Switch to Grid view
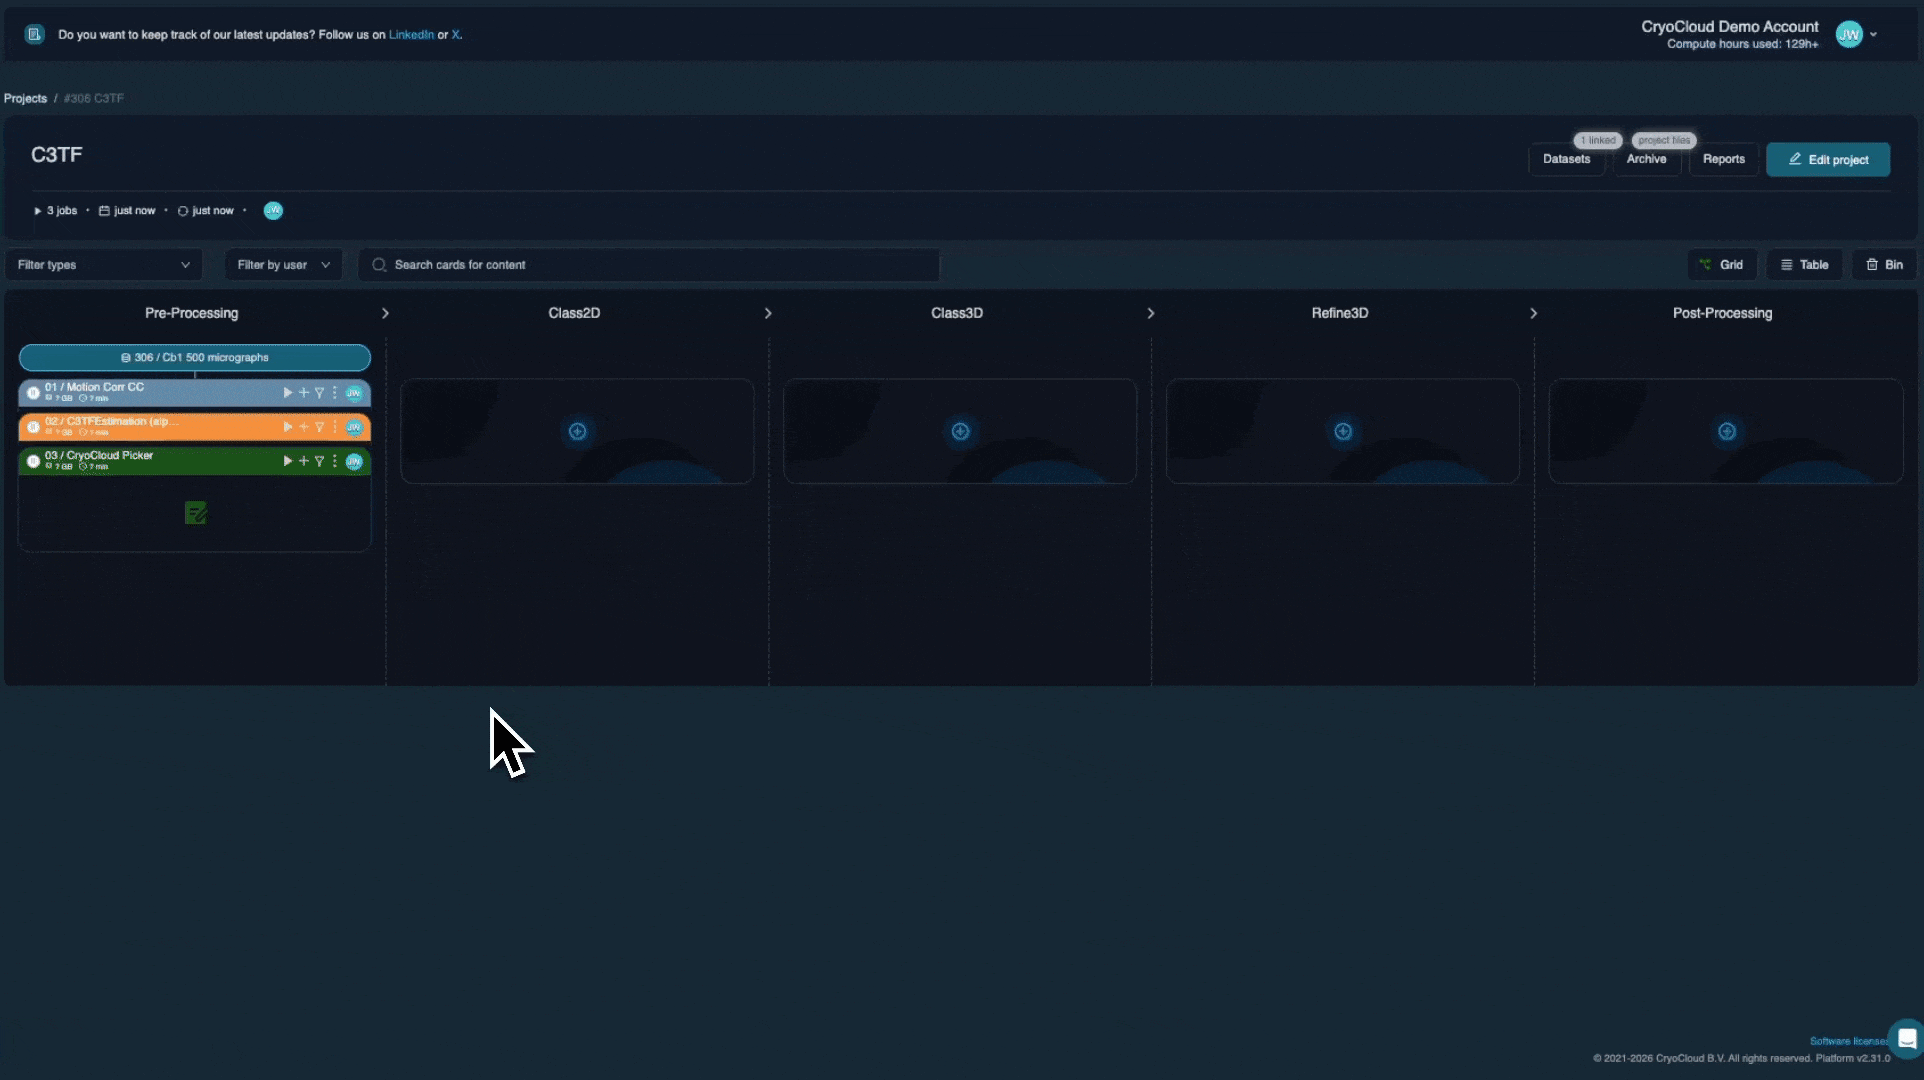The width and height of the screenshot is (1924, 1080). (x=1722, y=265)
